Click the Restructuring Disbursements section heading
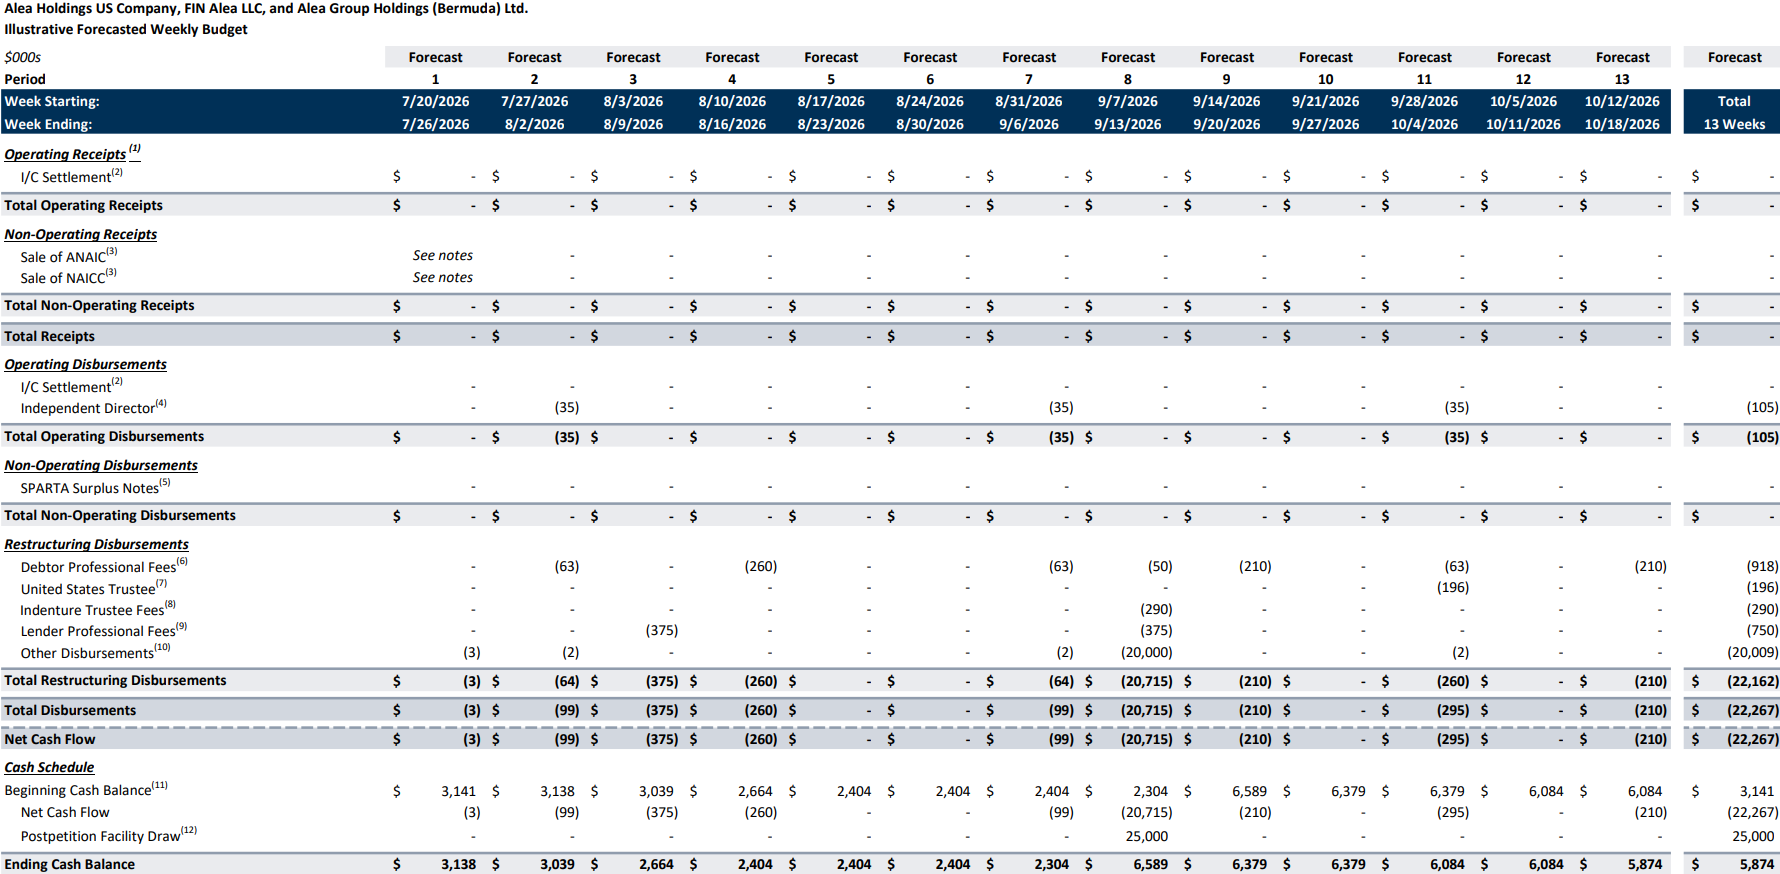1780x874 pixels. [x=96, y=544]
